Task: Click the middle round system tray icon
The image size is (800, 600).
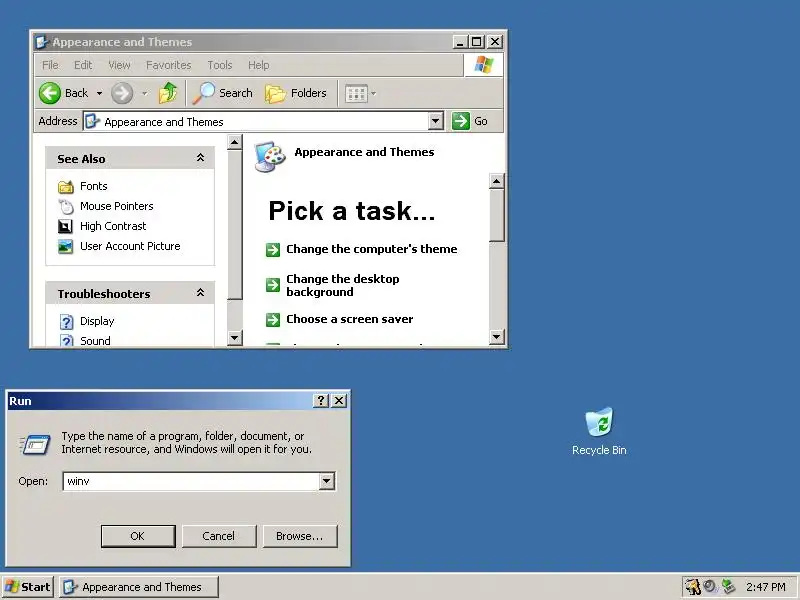Action: tap(710, 586)
